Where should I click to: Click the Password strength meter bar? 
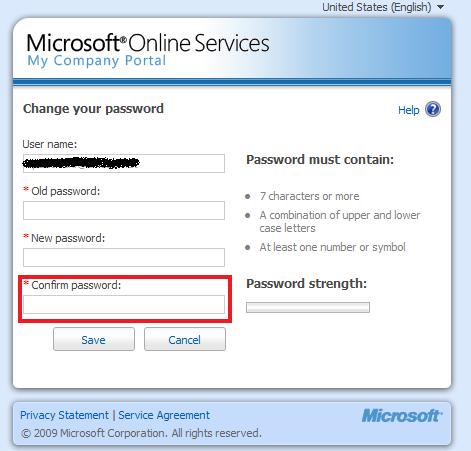click(x=308, y=307)
